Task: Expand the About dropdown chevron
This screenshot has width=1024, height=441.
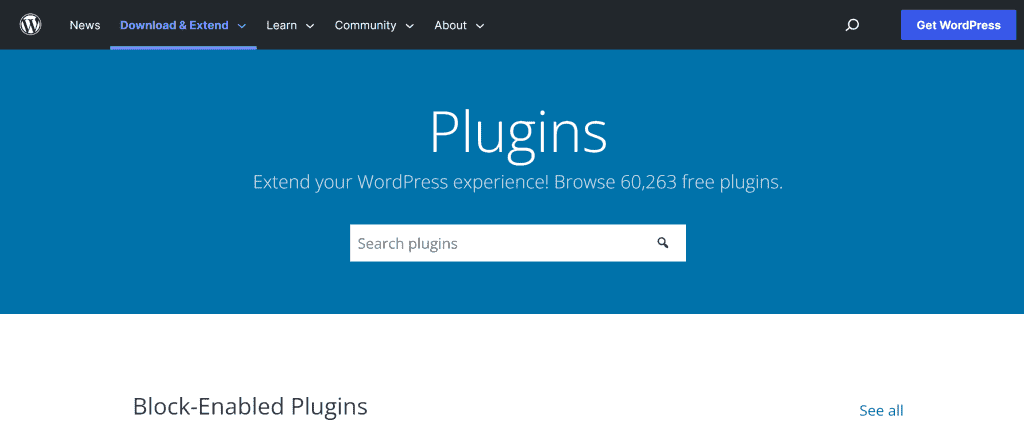Action: (480, 26)
